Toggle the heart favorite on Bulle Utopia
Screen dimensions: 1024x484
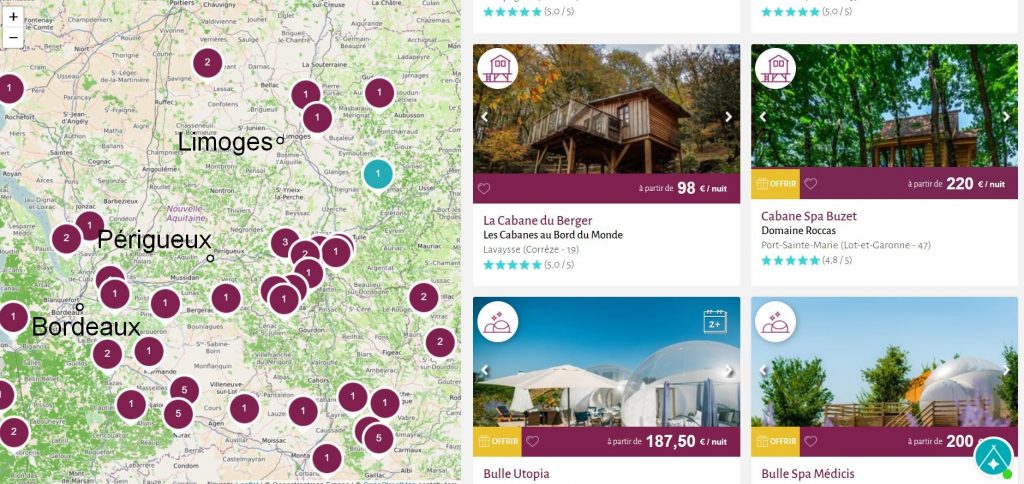(533, 441)
